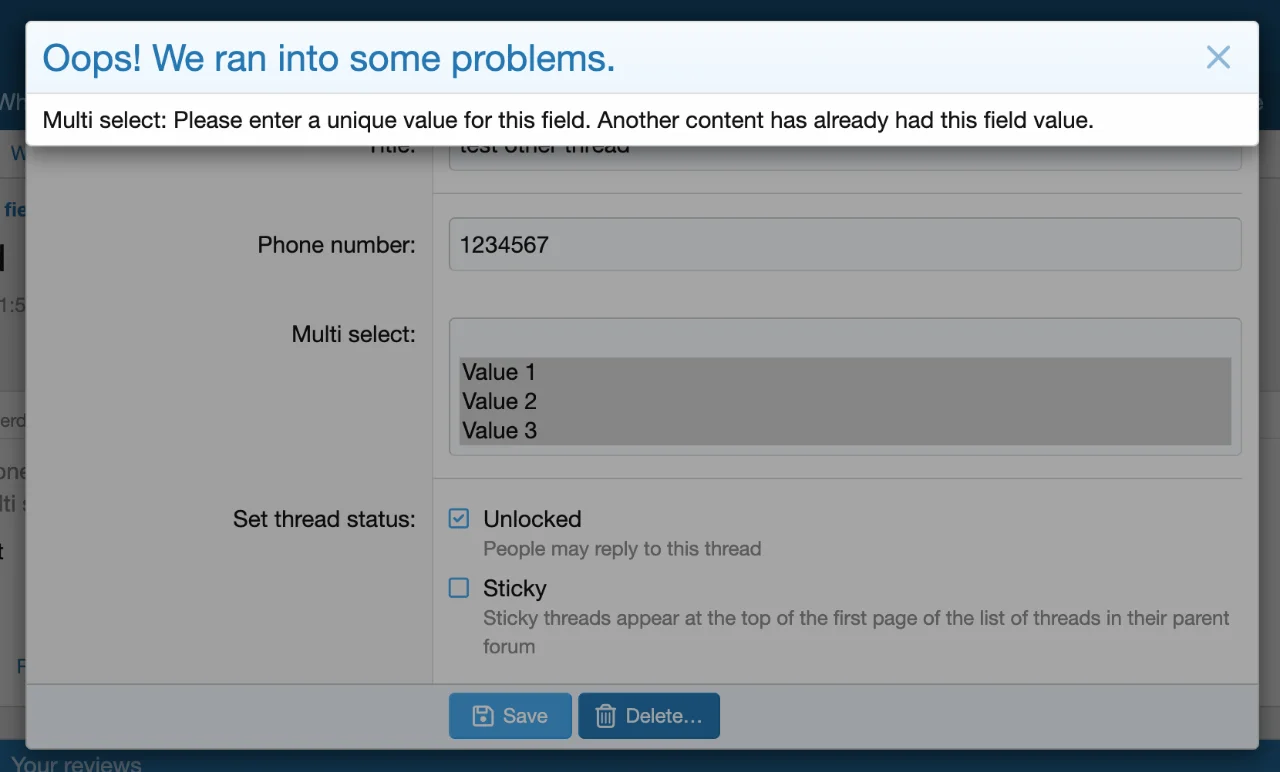Click the "Phone number:" field label
Image resolution: width=1280 pixels, height=772 pixels.
pos(336,245)
